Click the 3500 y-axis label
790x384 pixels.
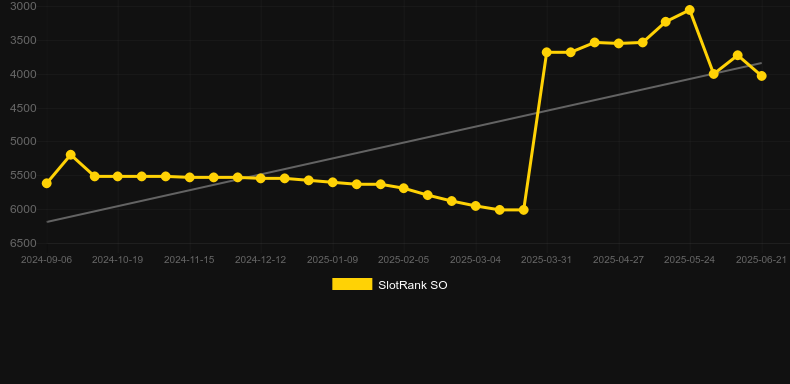click(x=23, y=40)
